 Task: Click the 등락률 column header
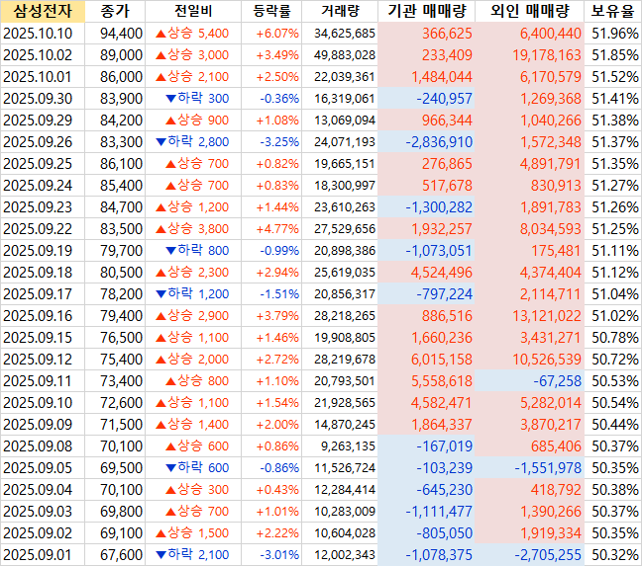pyautogui.click(x=271, y=11)
